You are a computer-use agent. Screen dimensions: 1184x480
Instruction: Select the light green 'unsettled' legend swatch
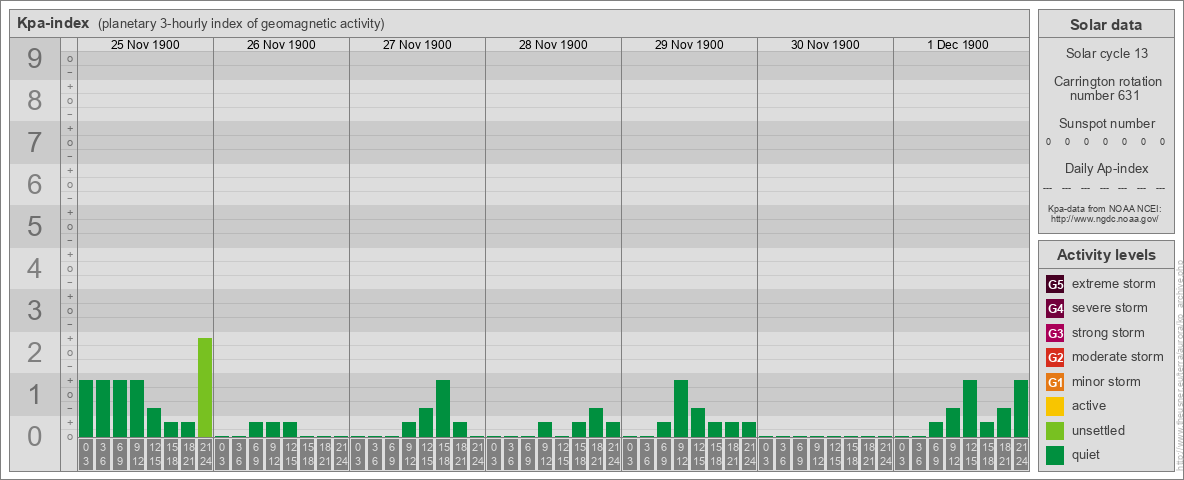coord(1055,431)
